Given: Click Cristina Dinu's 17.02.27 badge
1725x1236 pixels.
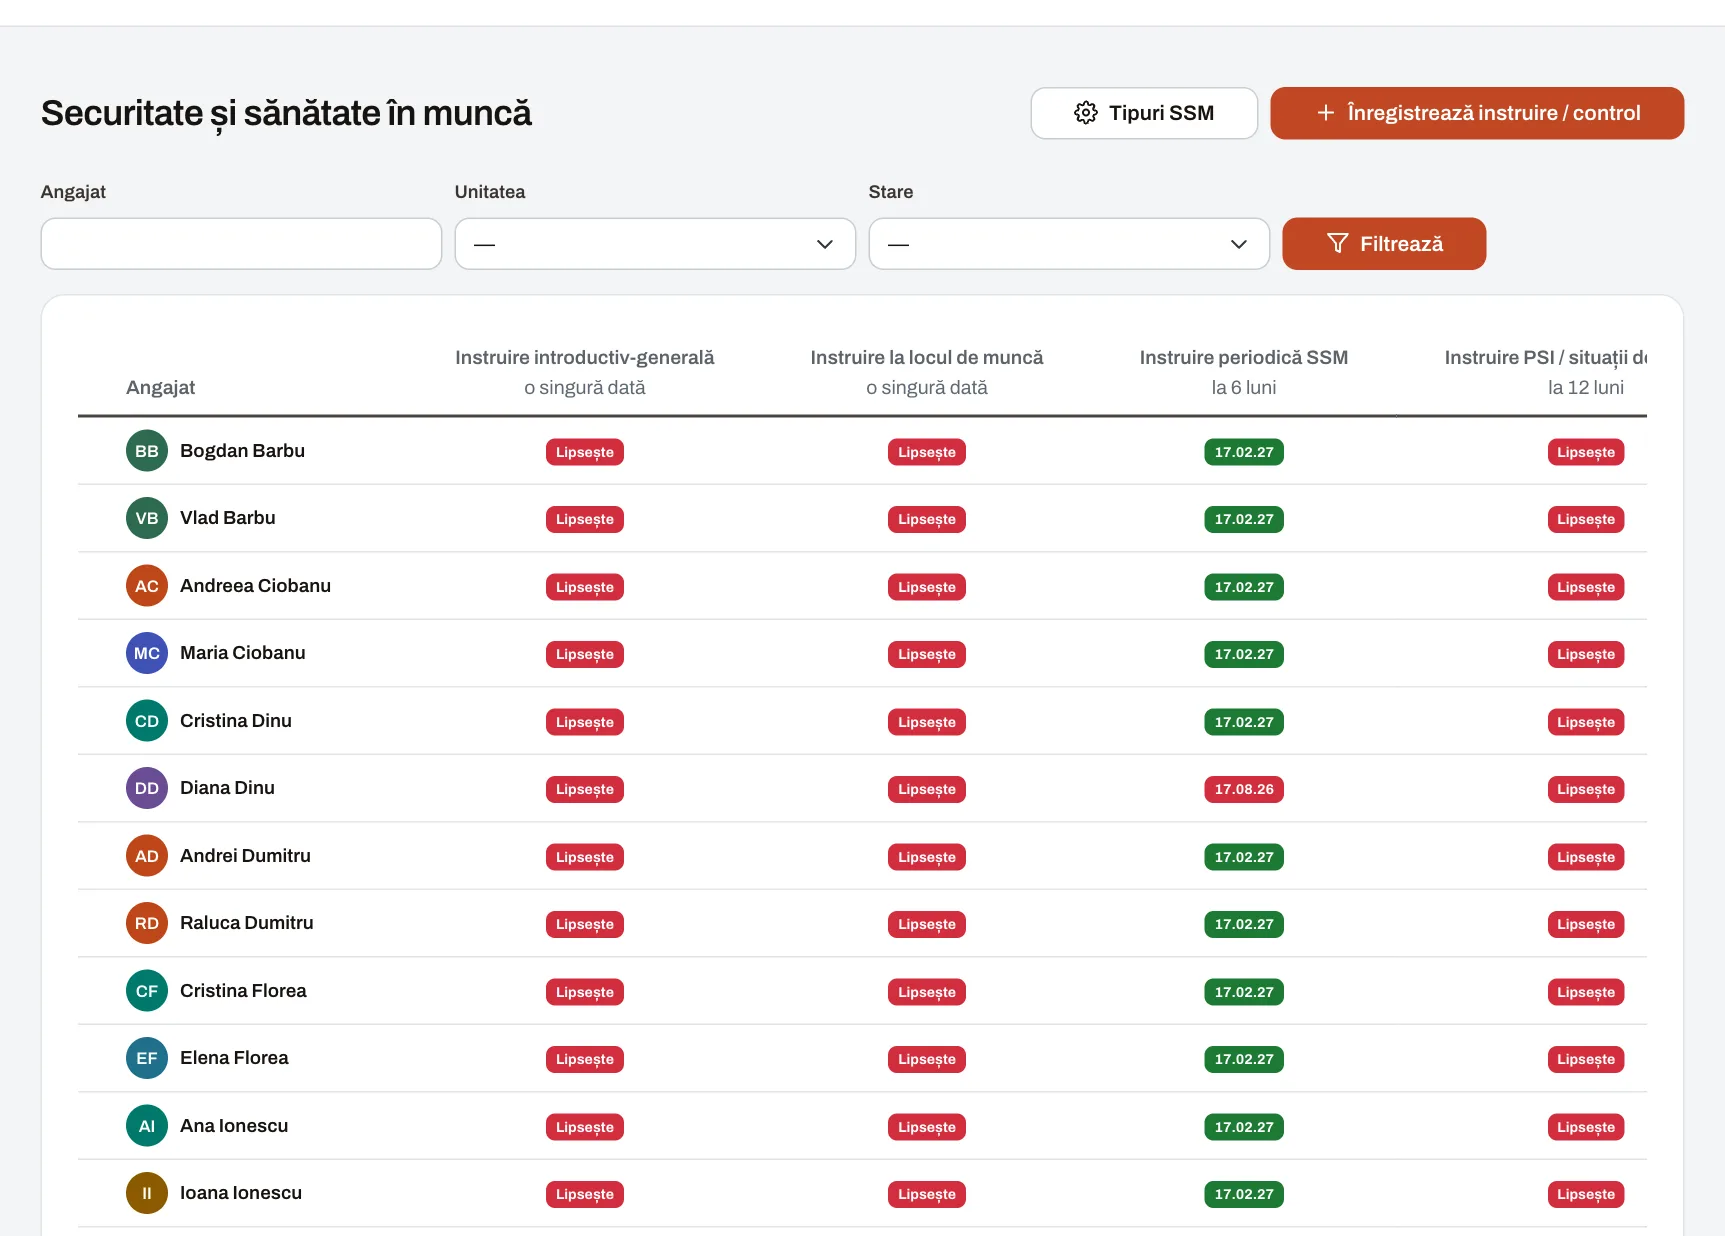Looking at the screenshot, I should [1244, 722].
